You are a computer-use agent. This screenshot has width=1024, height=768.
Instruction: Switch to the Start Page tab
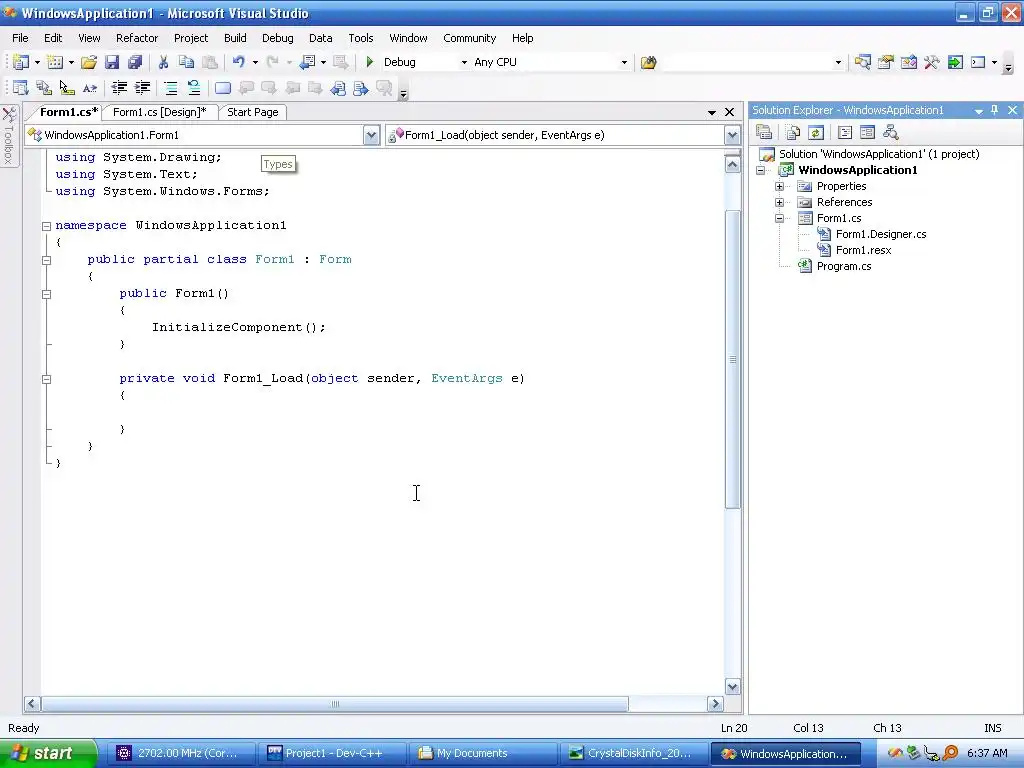click(x=253, y=112)
